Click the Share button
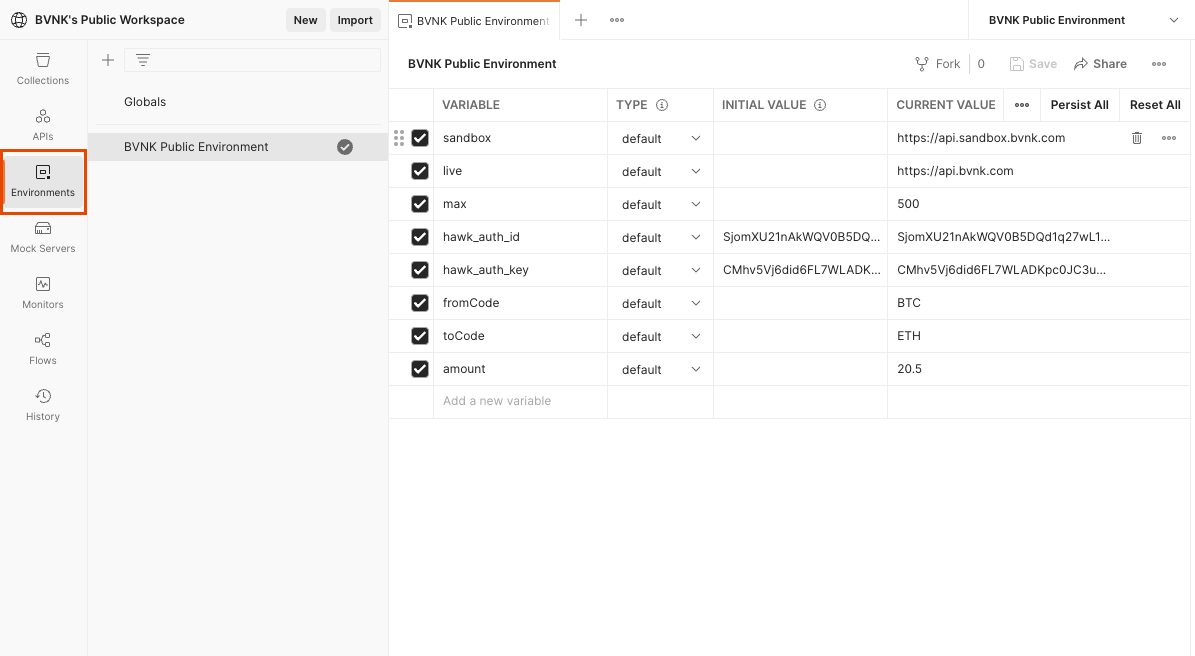Viewport: 1195px width, 656px height. click(1100, 64)
